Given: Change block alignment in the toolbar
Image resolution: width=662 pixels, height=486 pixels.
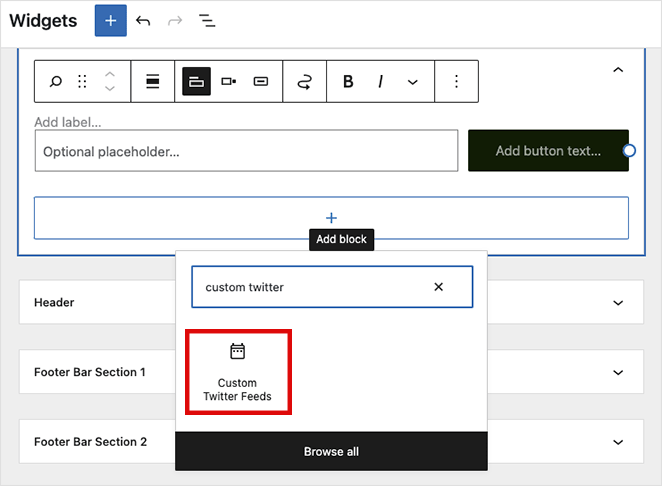Looking at the screenshot, I should (152, 81).
